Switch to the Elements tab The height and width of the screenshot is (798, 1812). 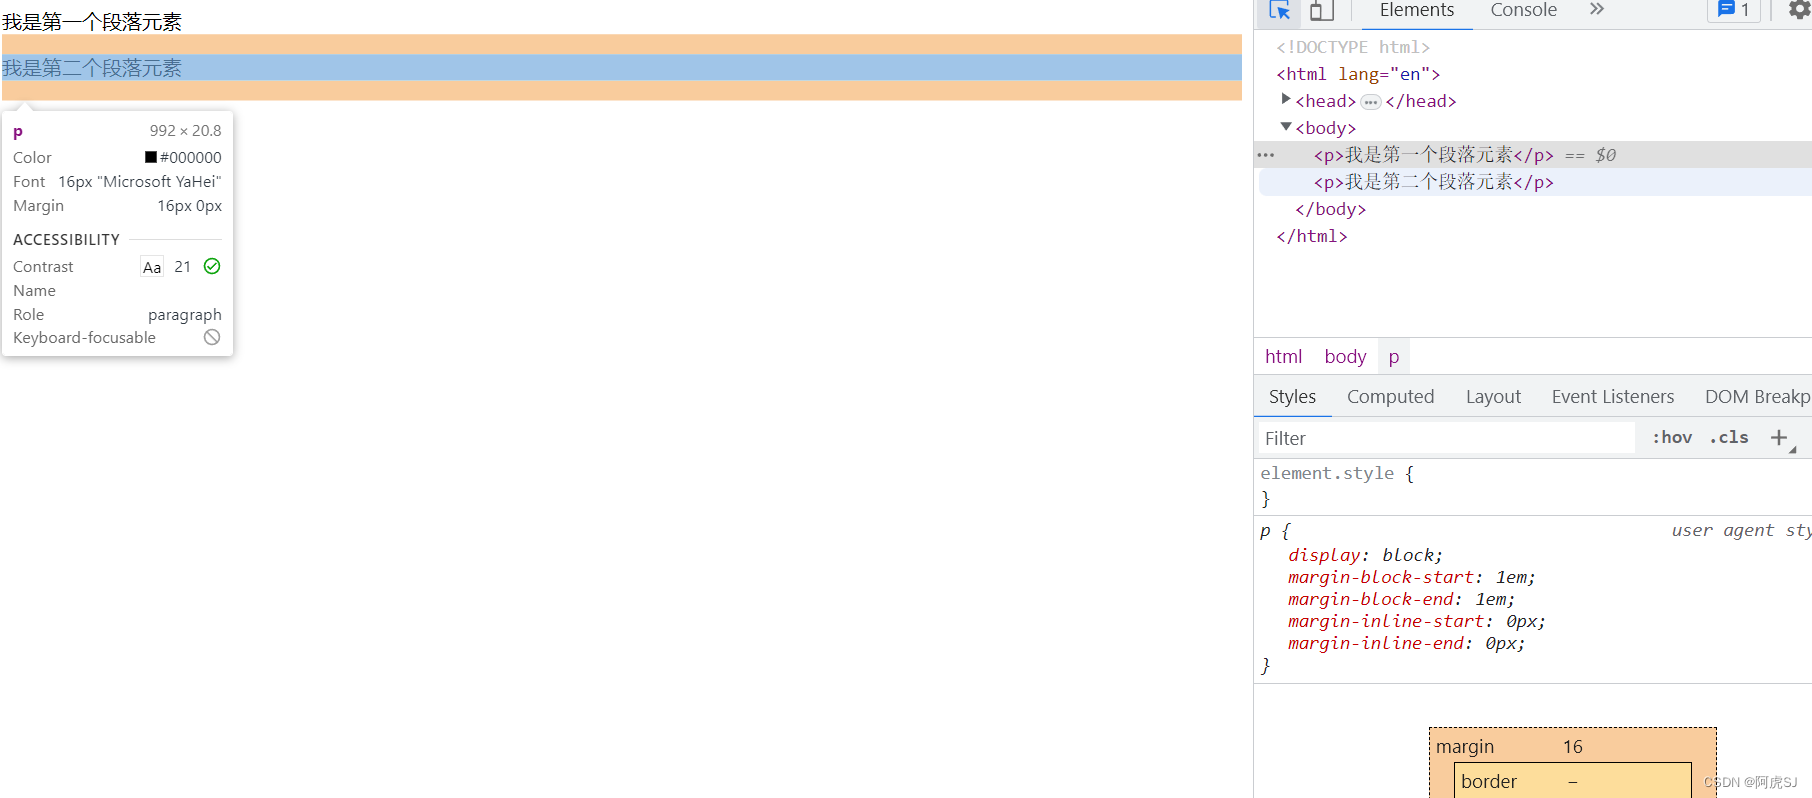tap(1417, 10)
